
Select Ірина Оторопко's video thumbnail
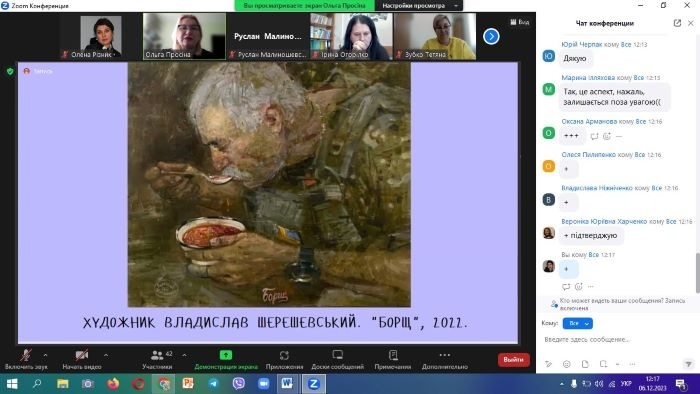[x=351, y=37]
